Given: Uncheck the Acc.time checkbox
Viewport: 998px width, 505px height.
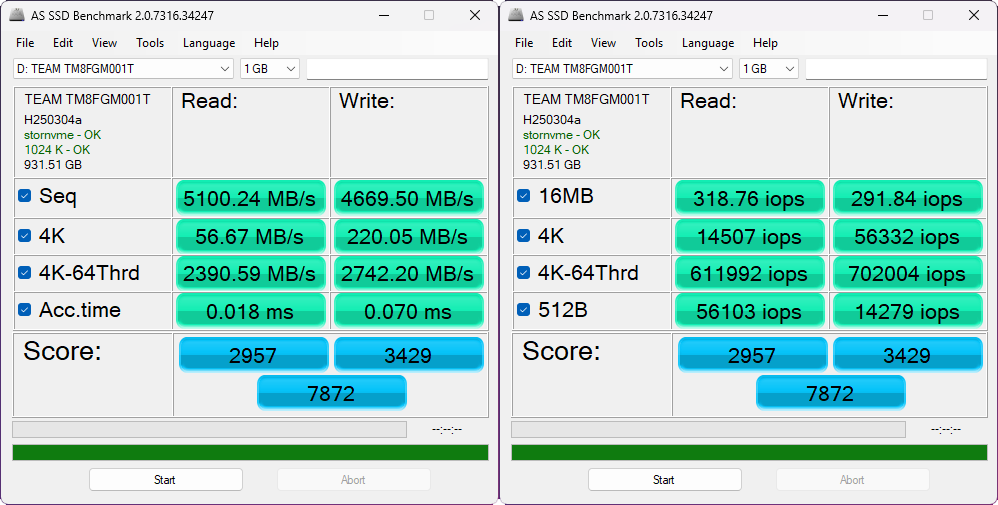Looking at the screenshot, I should click(25, 309).
